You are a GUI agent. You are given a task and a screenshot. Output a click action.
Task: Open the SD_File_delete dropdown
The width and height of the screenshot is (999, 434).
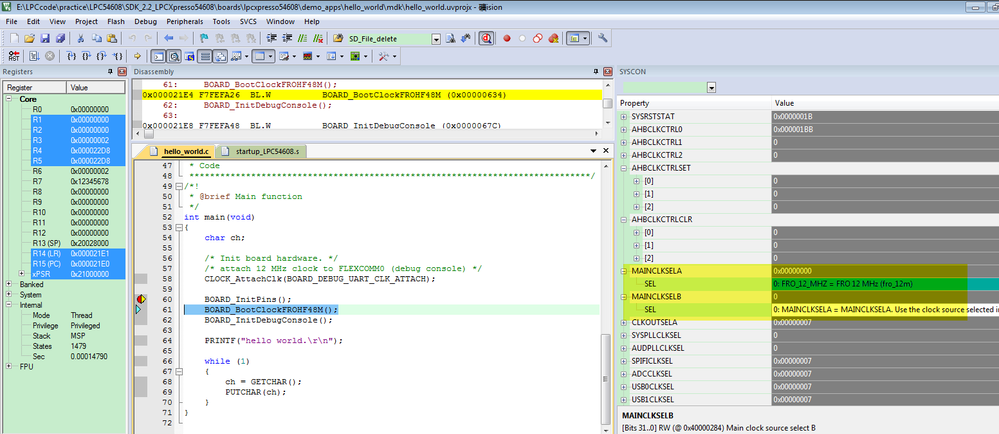[437, 38]
